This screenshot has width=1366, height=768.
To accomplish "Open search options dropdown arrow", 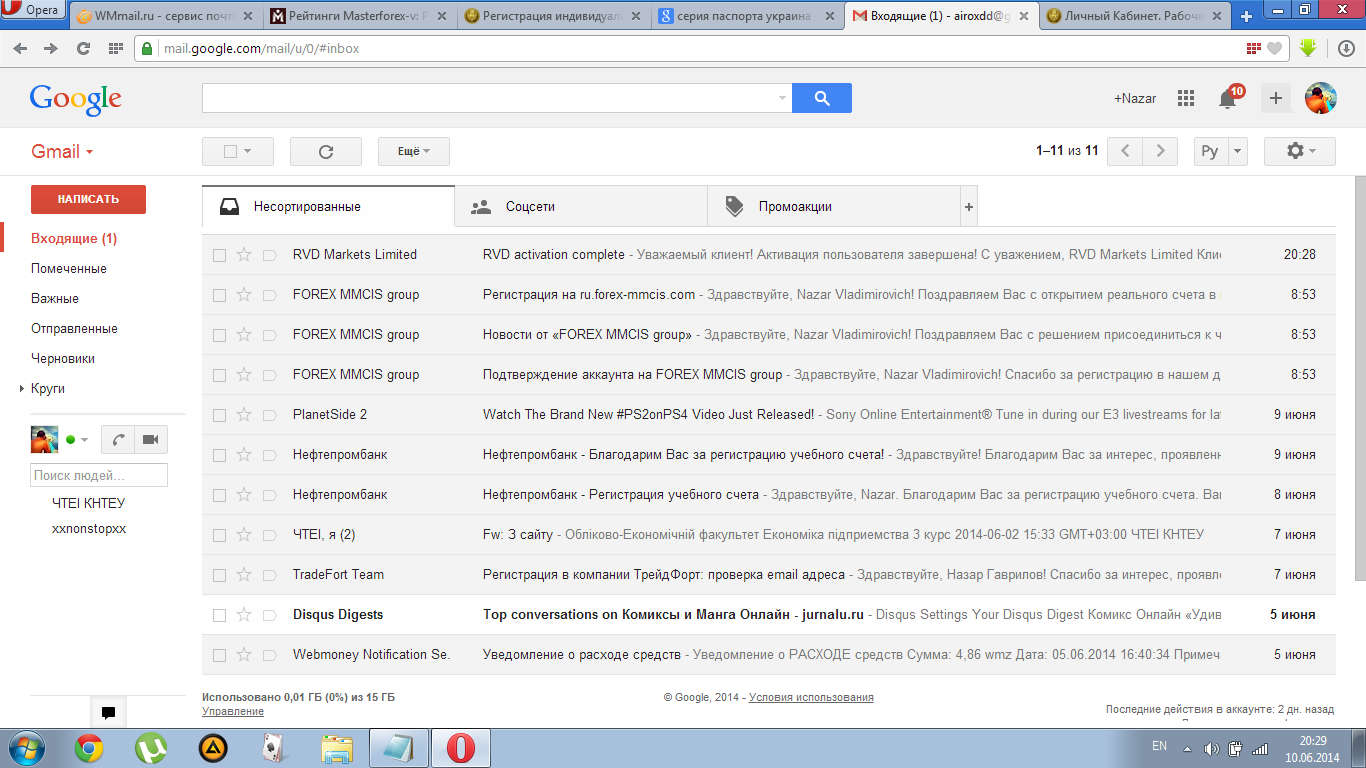I will point(782,98).
